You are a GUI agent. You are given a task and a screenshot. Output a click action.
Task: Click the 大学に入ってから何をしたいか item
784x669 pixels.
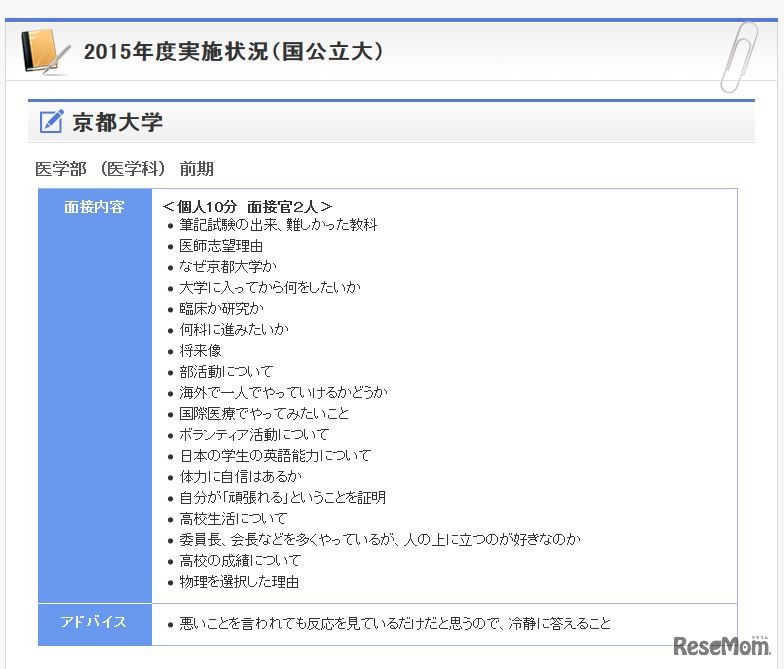click(x=270, y=288)
